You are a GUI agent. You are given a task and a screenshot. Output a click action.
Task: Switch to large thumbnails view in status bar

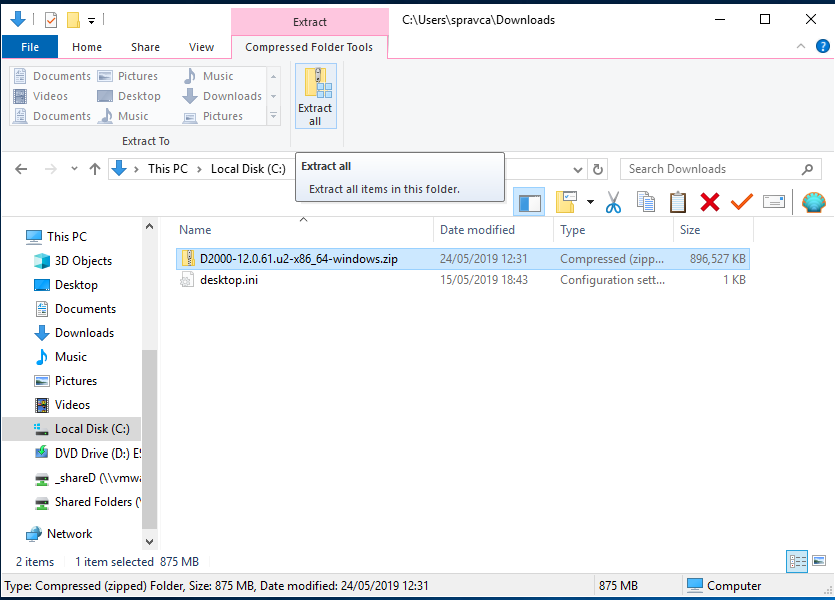(x=819, y=561)
